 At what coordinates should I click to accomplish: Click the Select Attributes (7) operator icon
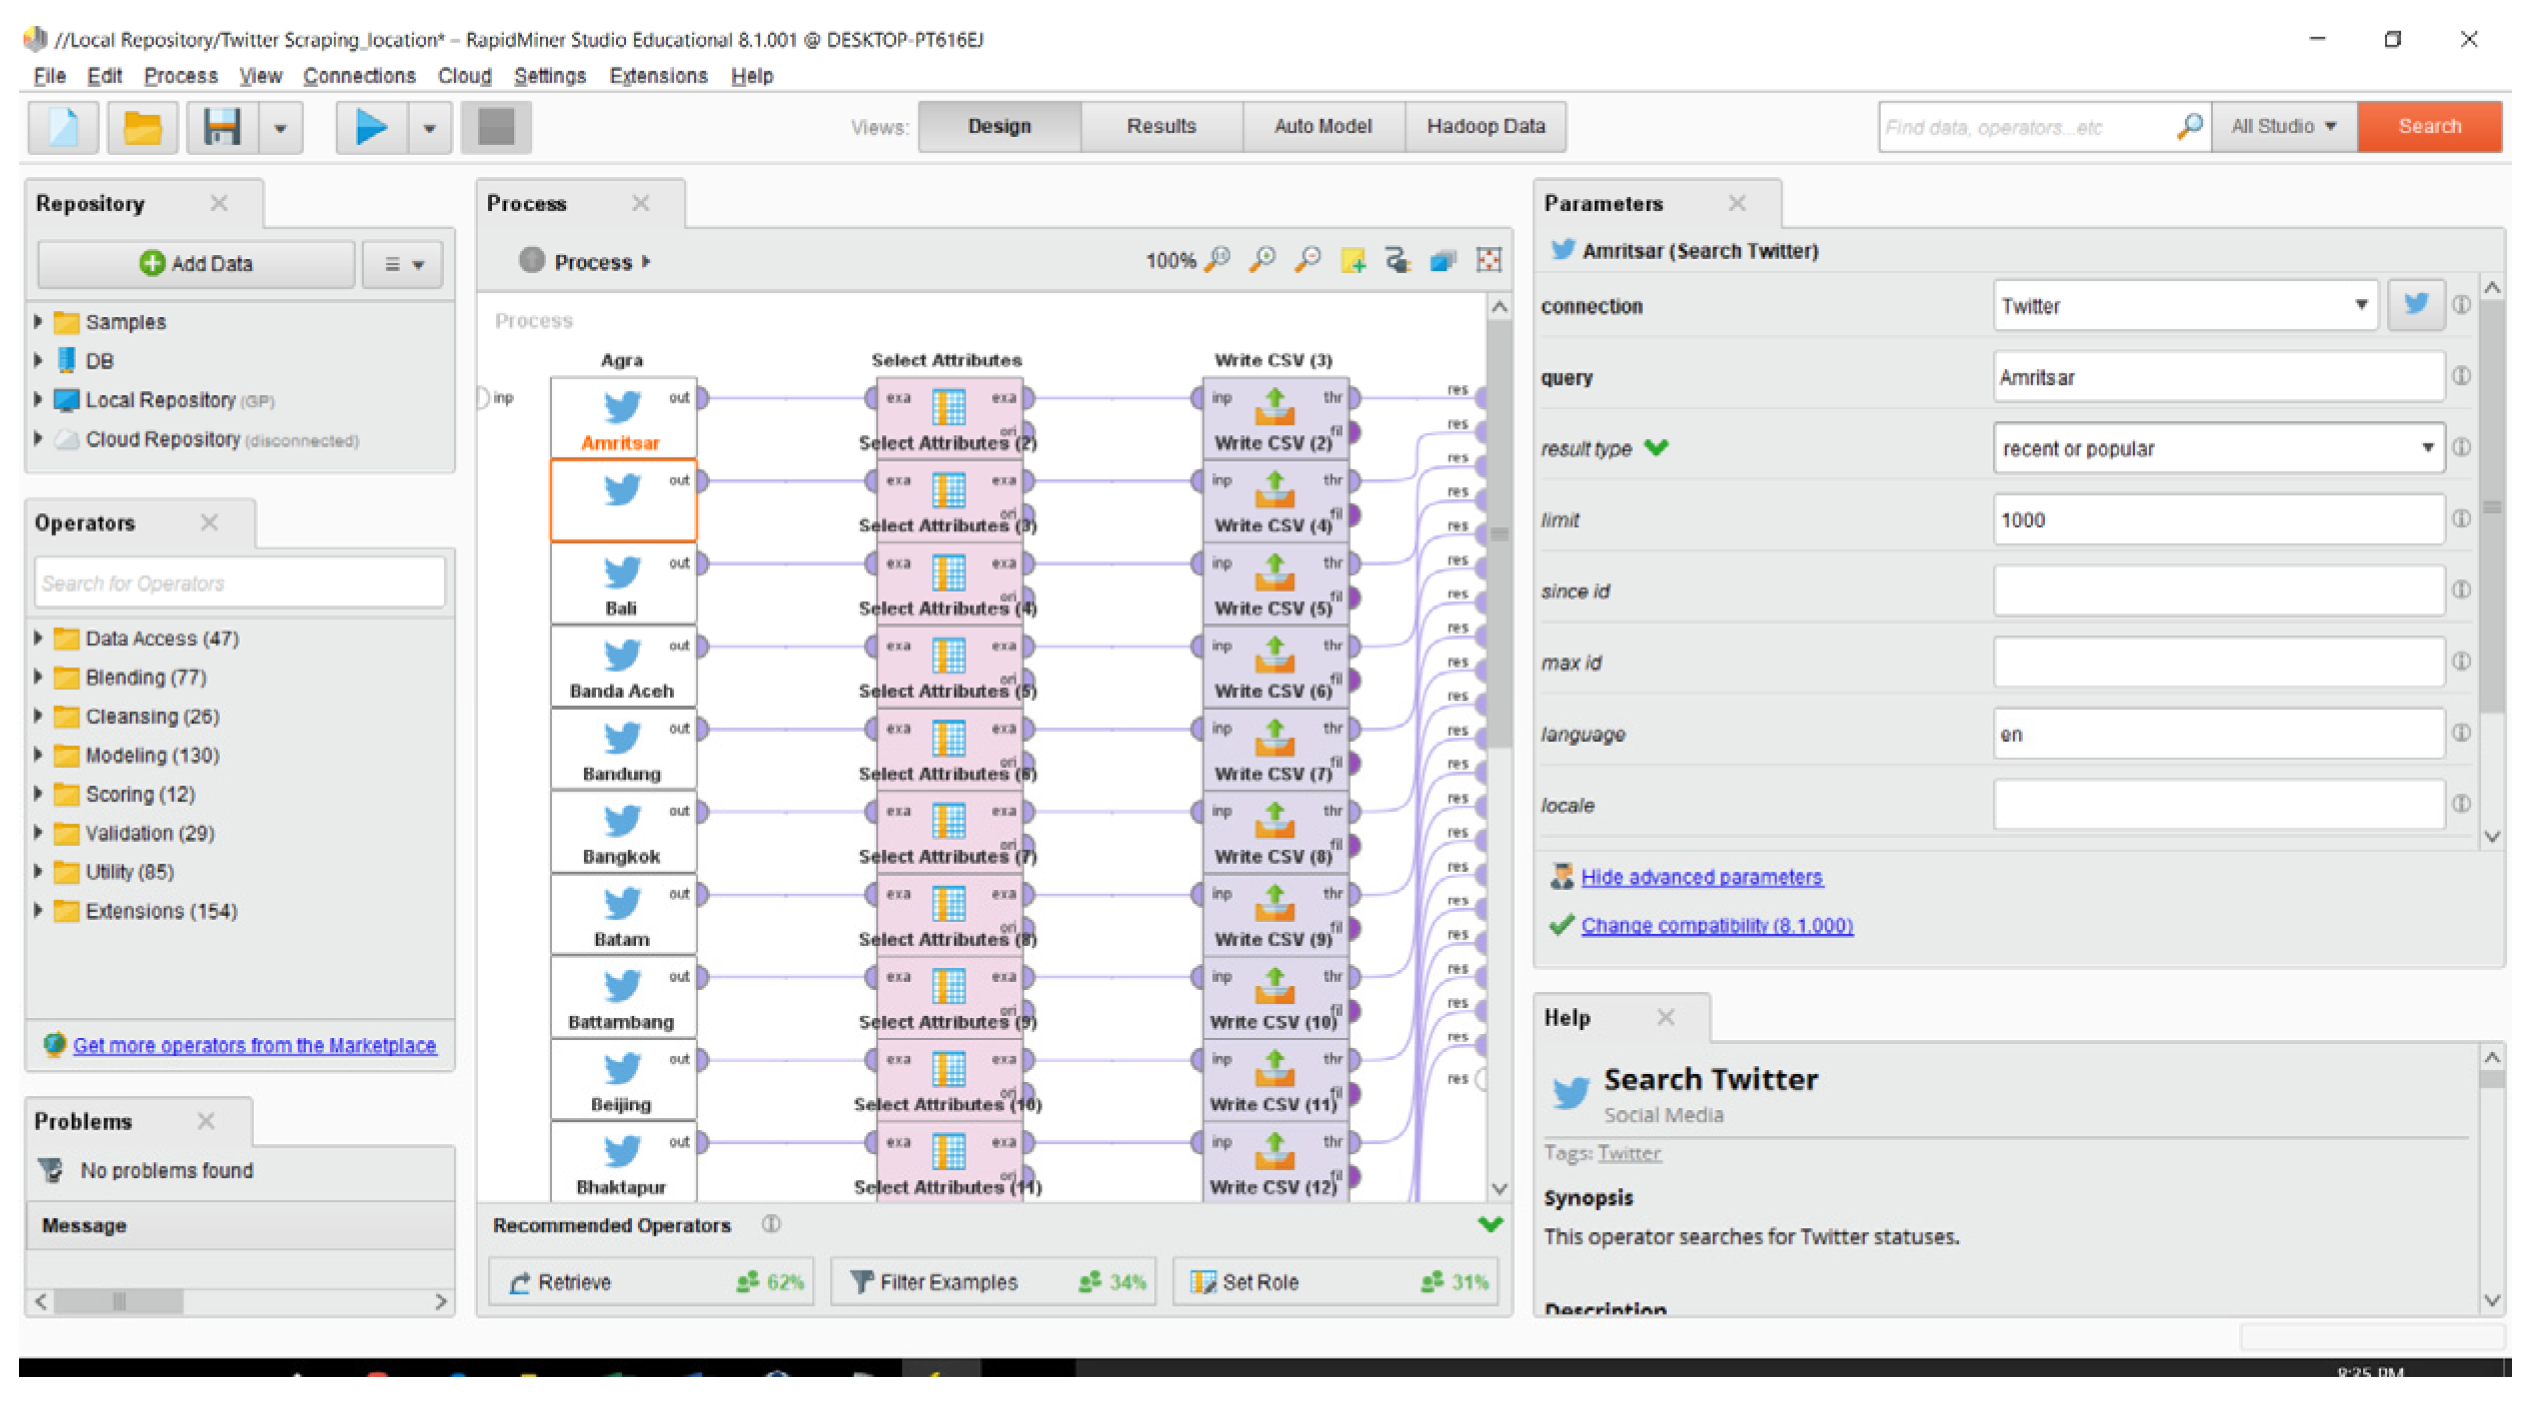coord(948,821)
